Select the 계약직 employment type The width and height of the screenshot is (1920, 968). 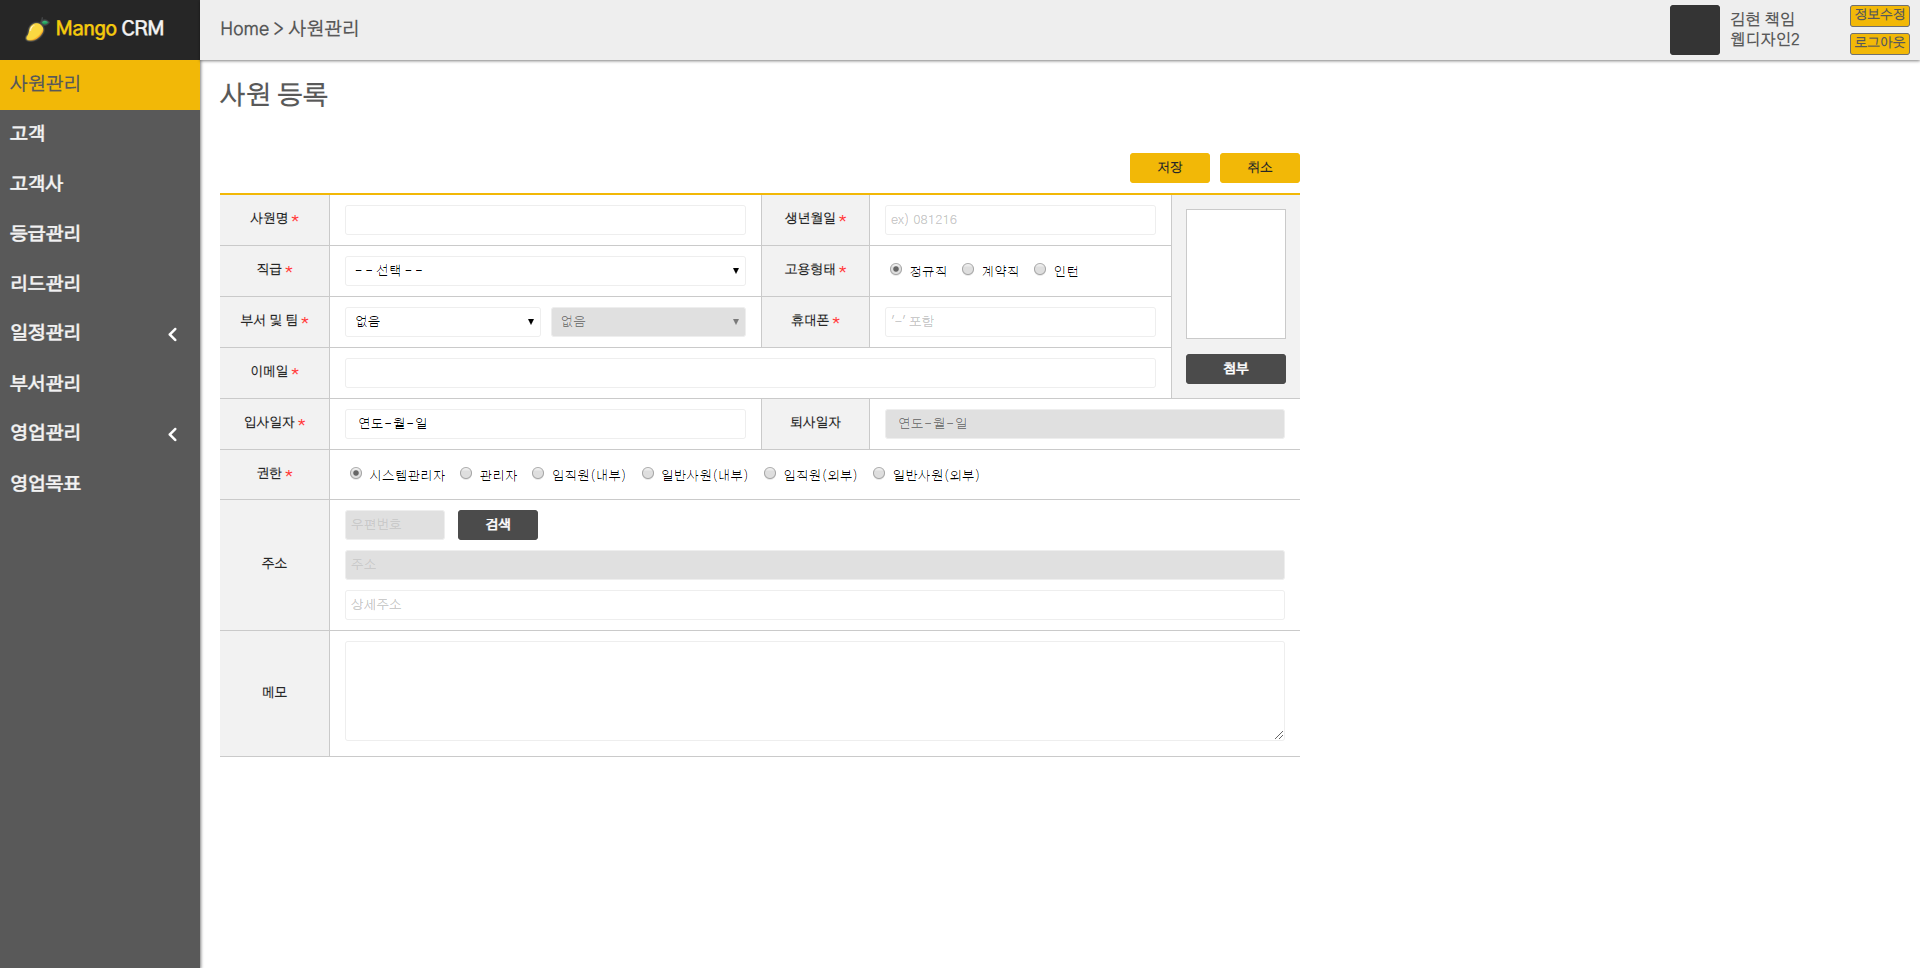pos(967,268)
